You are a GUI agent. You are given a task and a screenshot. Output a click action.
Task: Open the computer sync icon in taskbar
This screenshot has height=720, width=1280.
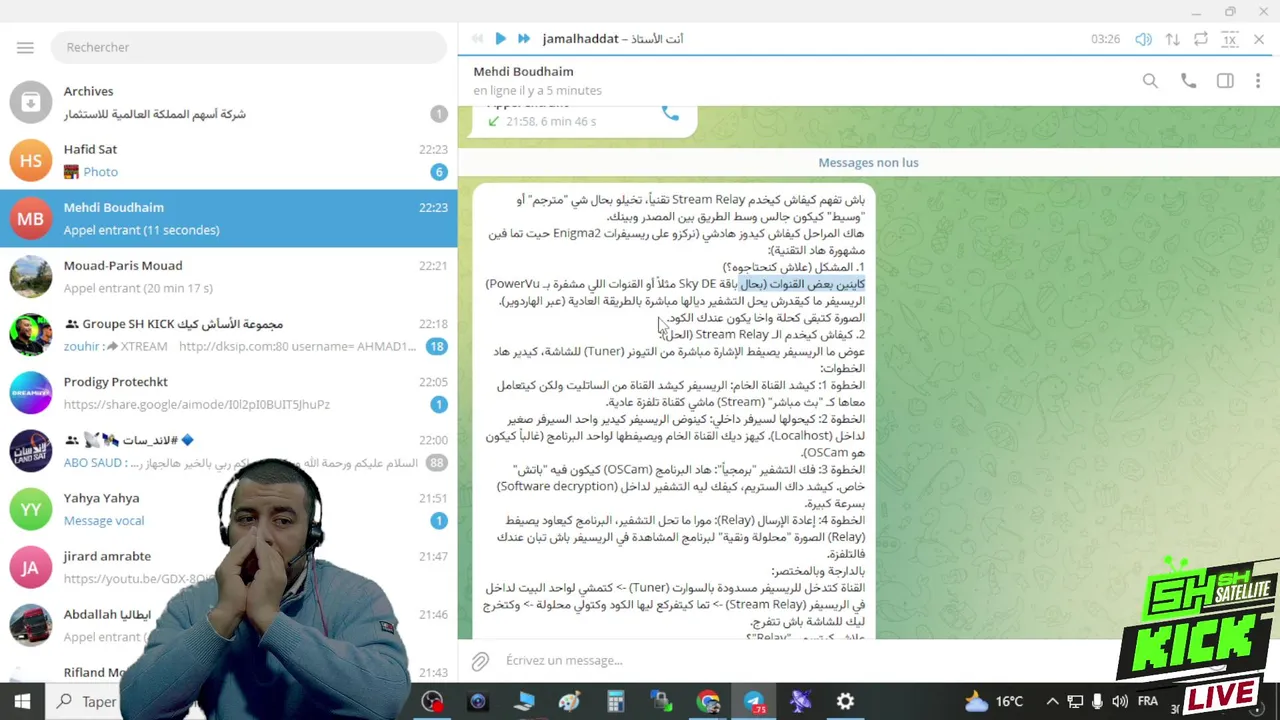(x=524, y=702)
